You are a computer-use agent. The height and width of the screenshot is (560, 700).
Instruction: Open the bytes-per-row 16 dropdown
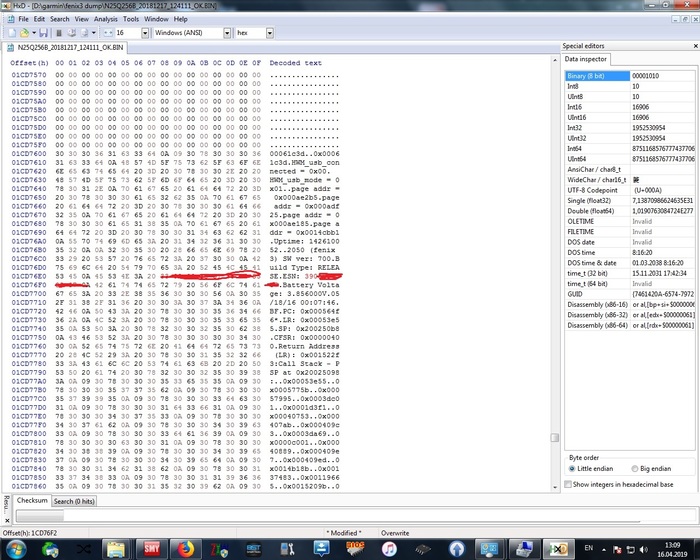(x=145, y=33)
